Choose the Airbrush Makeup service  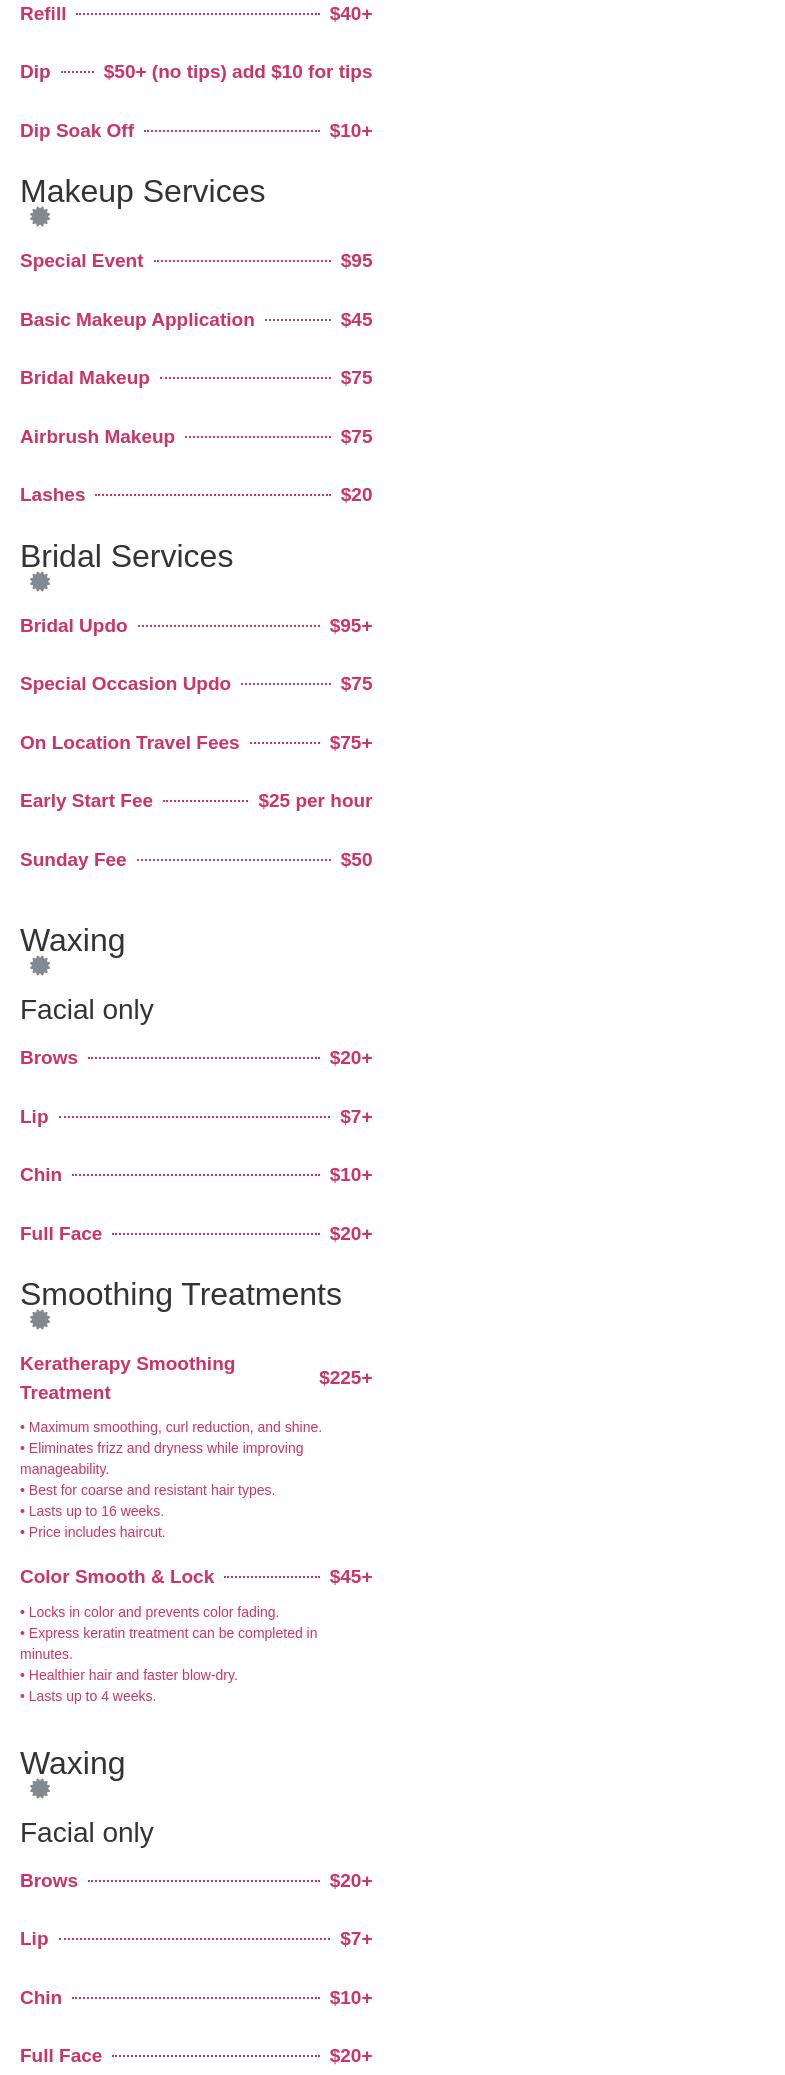pyautogui.click(x=97, y=437)
